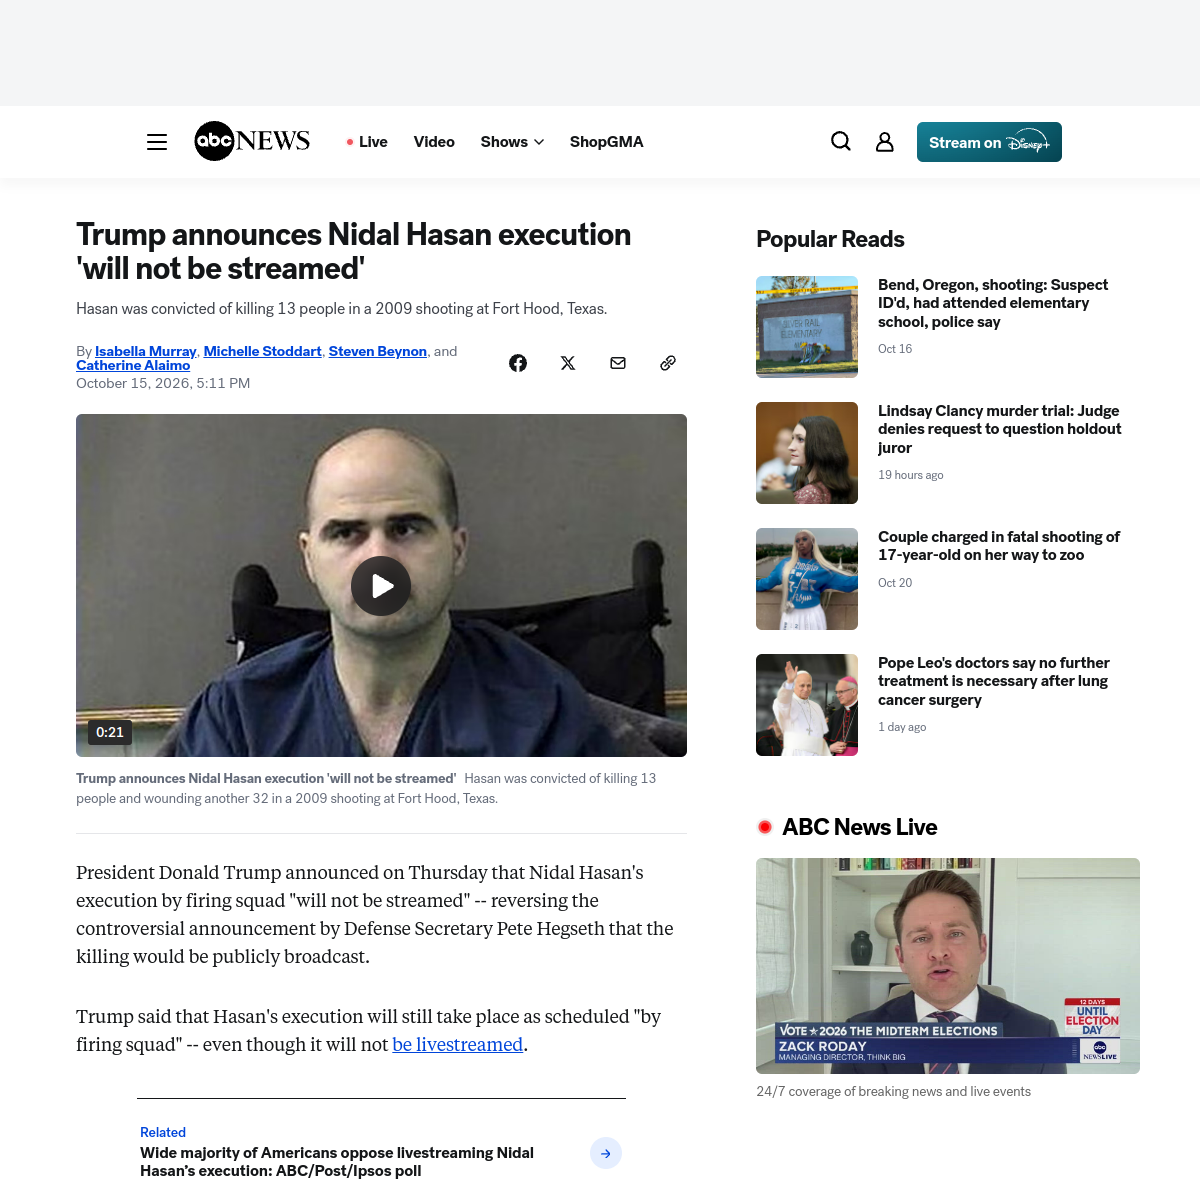Open author Michelle Stoddart's page

(263, 351)
